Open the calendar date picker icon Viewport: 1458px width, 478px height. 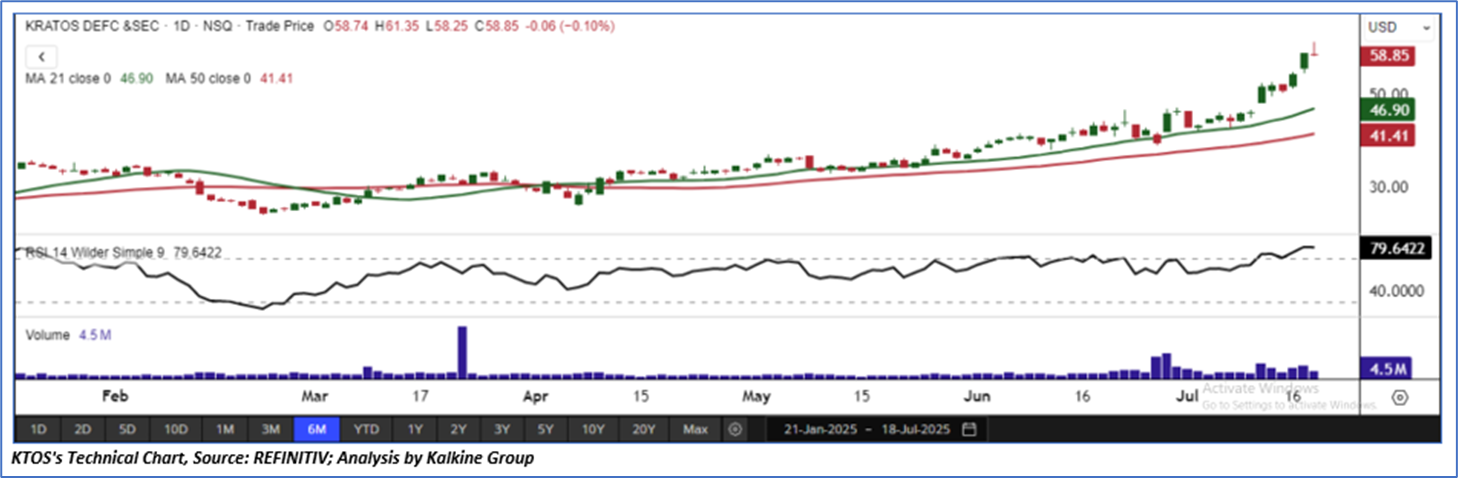coord(968,429)
